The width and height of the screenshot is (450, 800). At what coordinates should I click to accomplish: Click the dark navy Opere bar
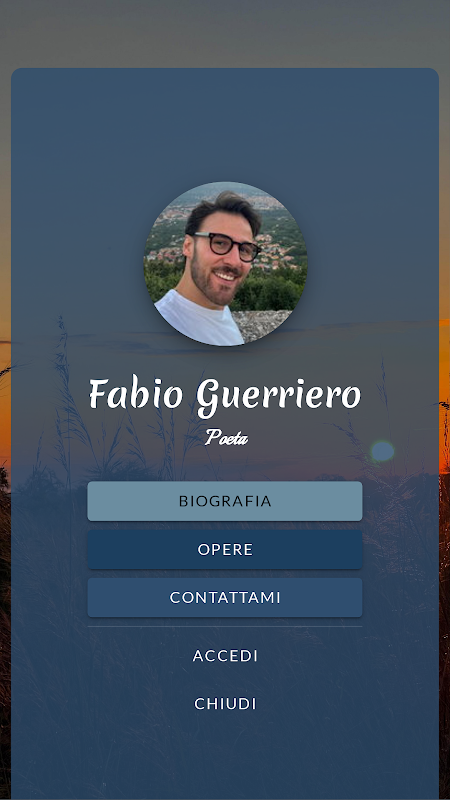224,549
